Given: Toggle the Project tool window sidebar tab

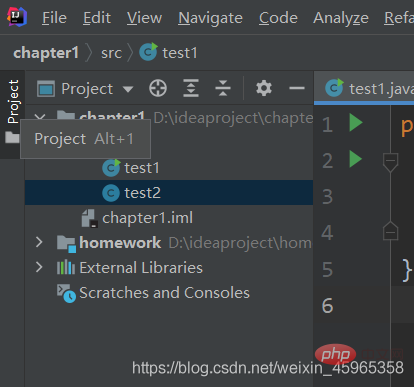Looking at the screenshot, I should click(x=13, y=102).
